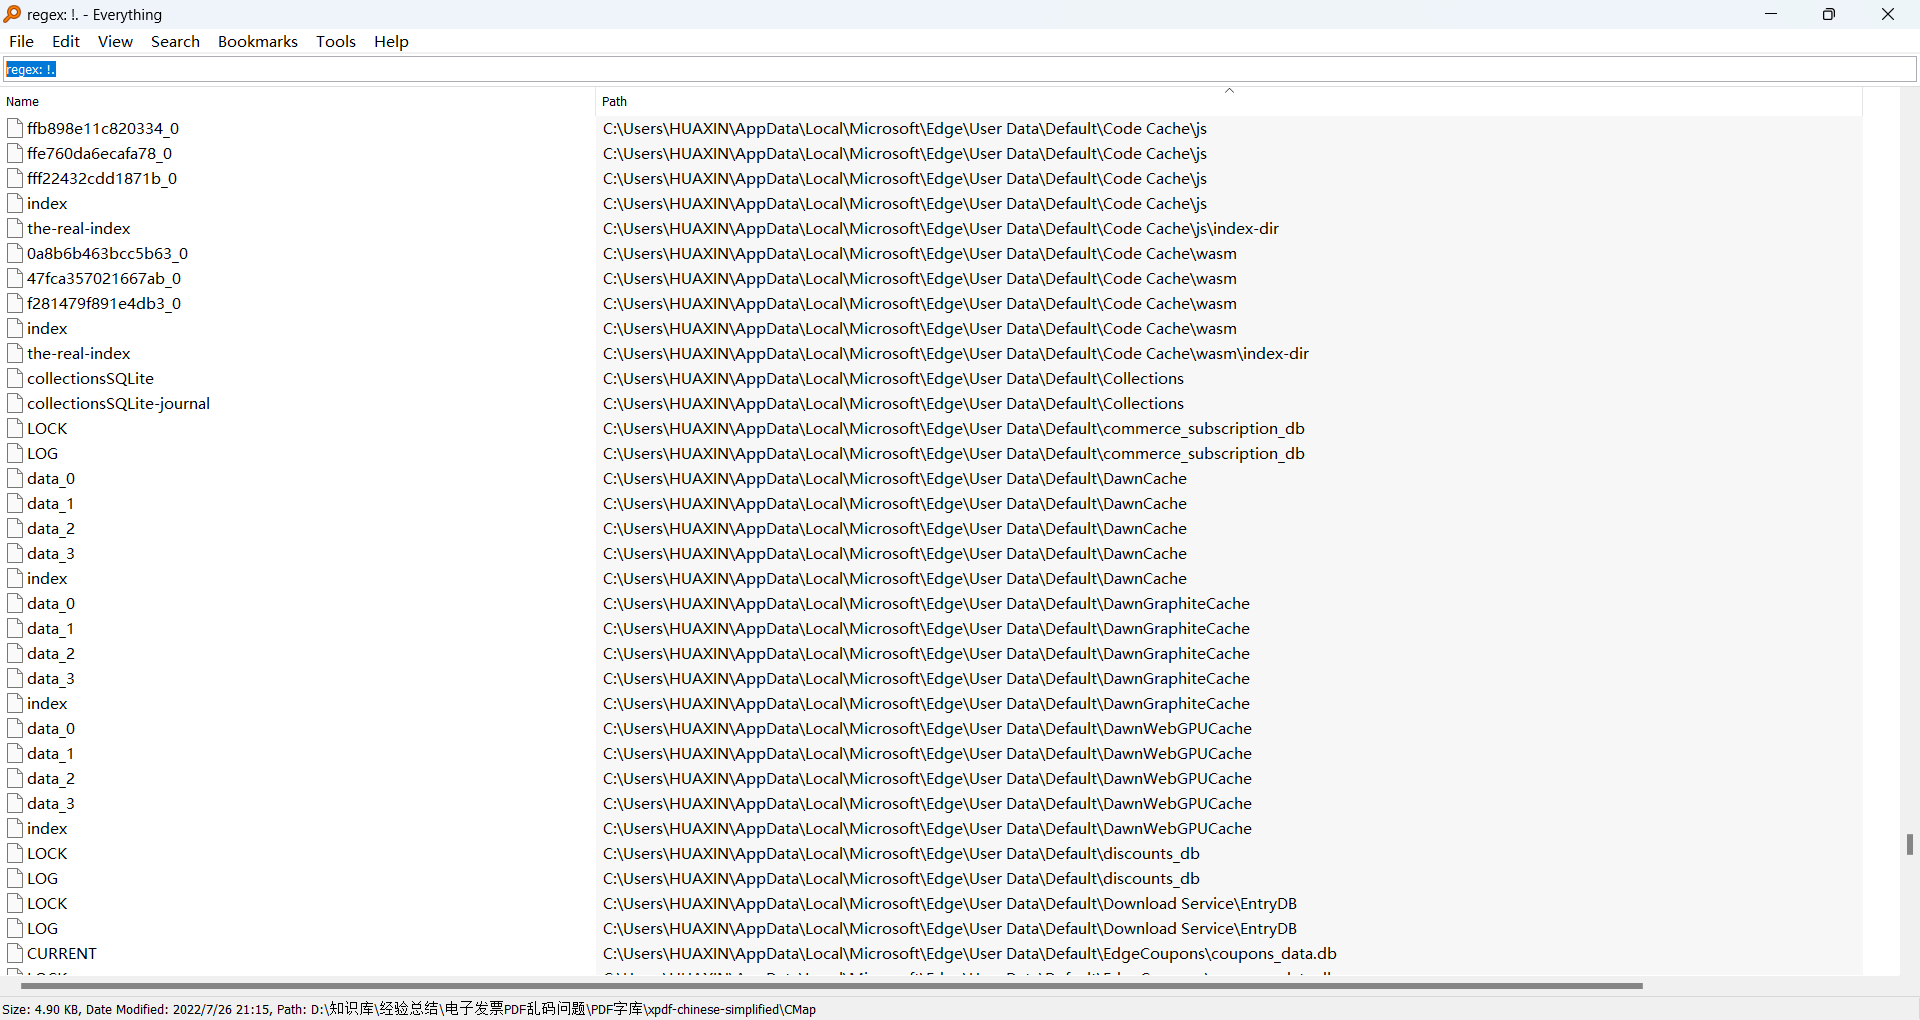
Task: Click the icon of index in Code Cache\js
Action: (x=15, y=203)
